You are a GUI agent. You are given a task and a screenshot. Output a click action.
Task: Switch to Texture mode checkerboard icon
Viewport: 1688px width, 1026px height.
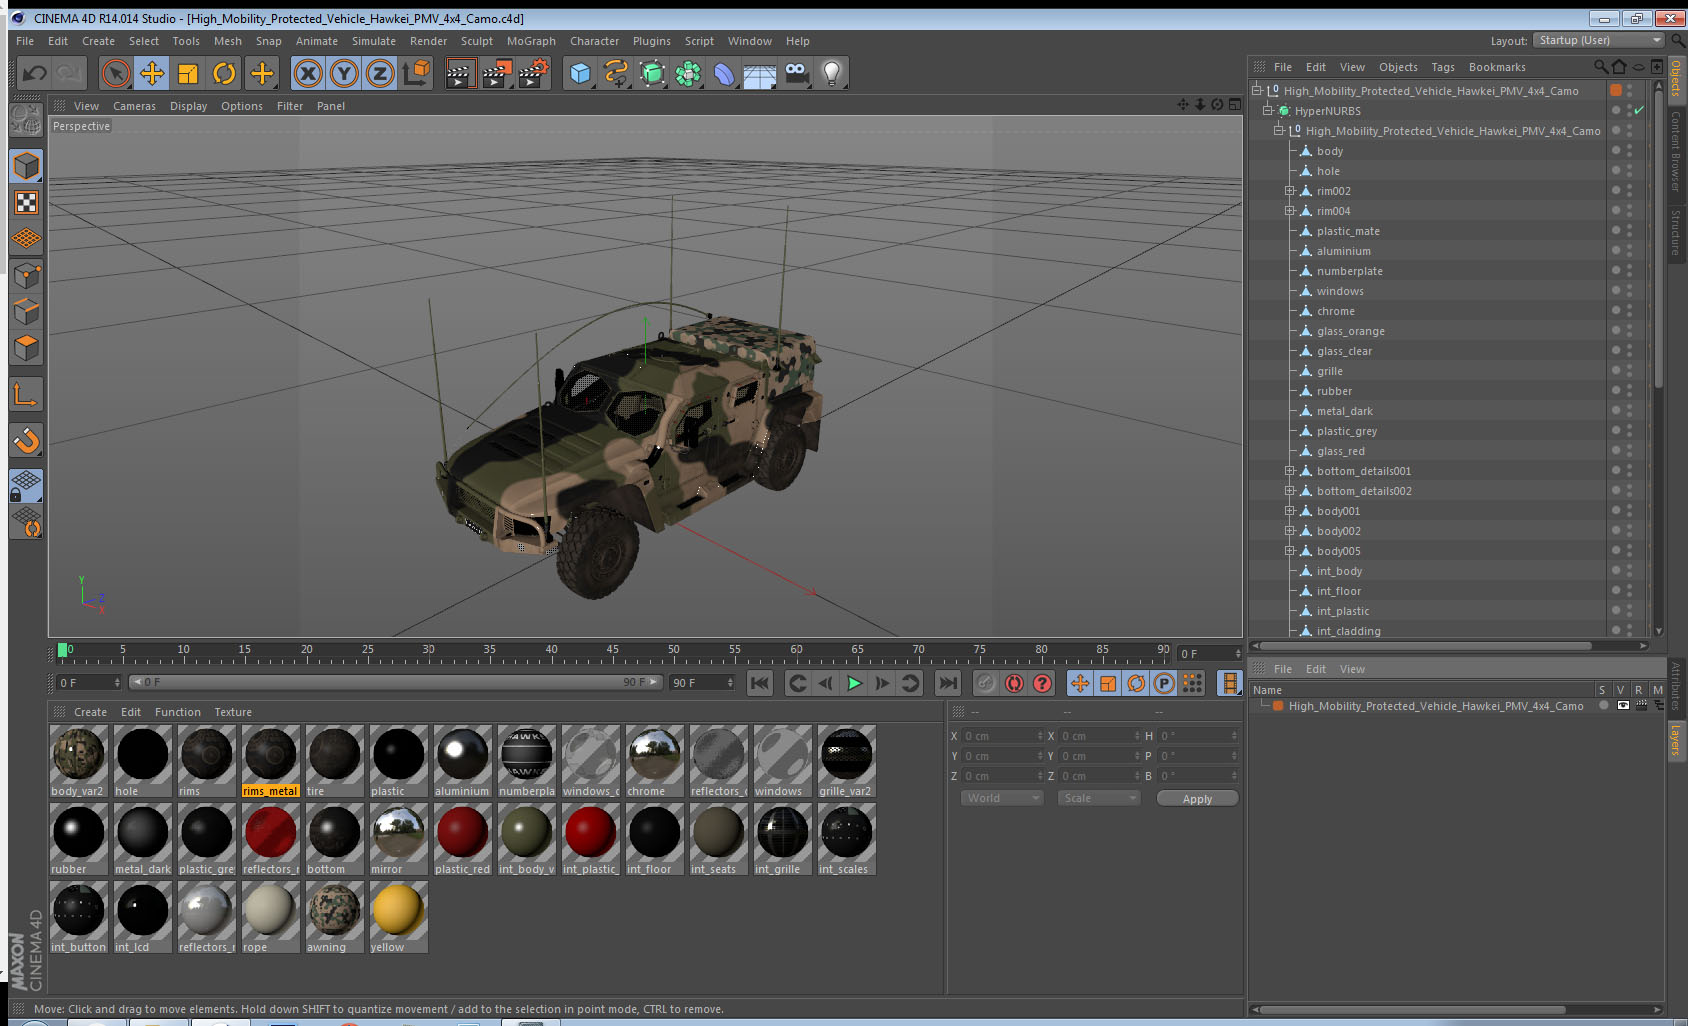coord(26,203)
